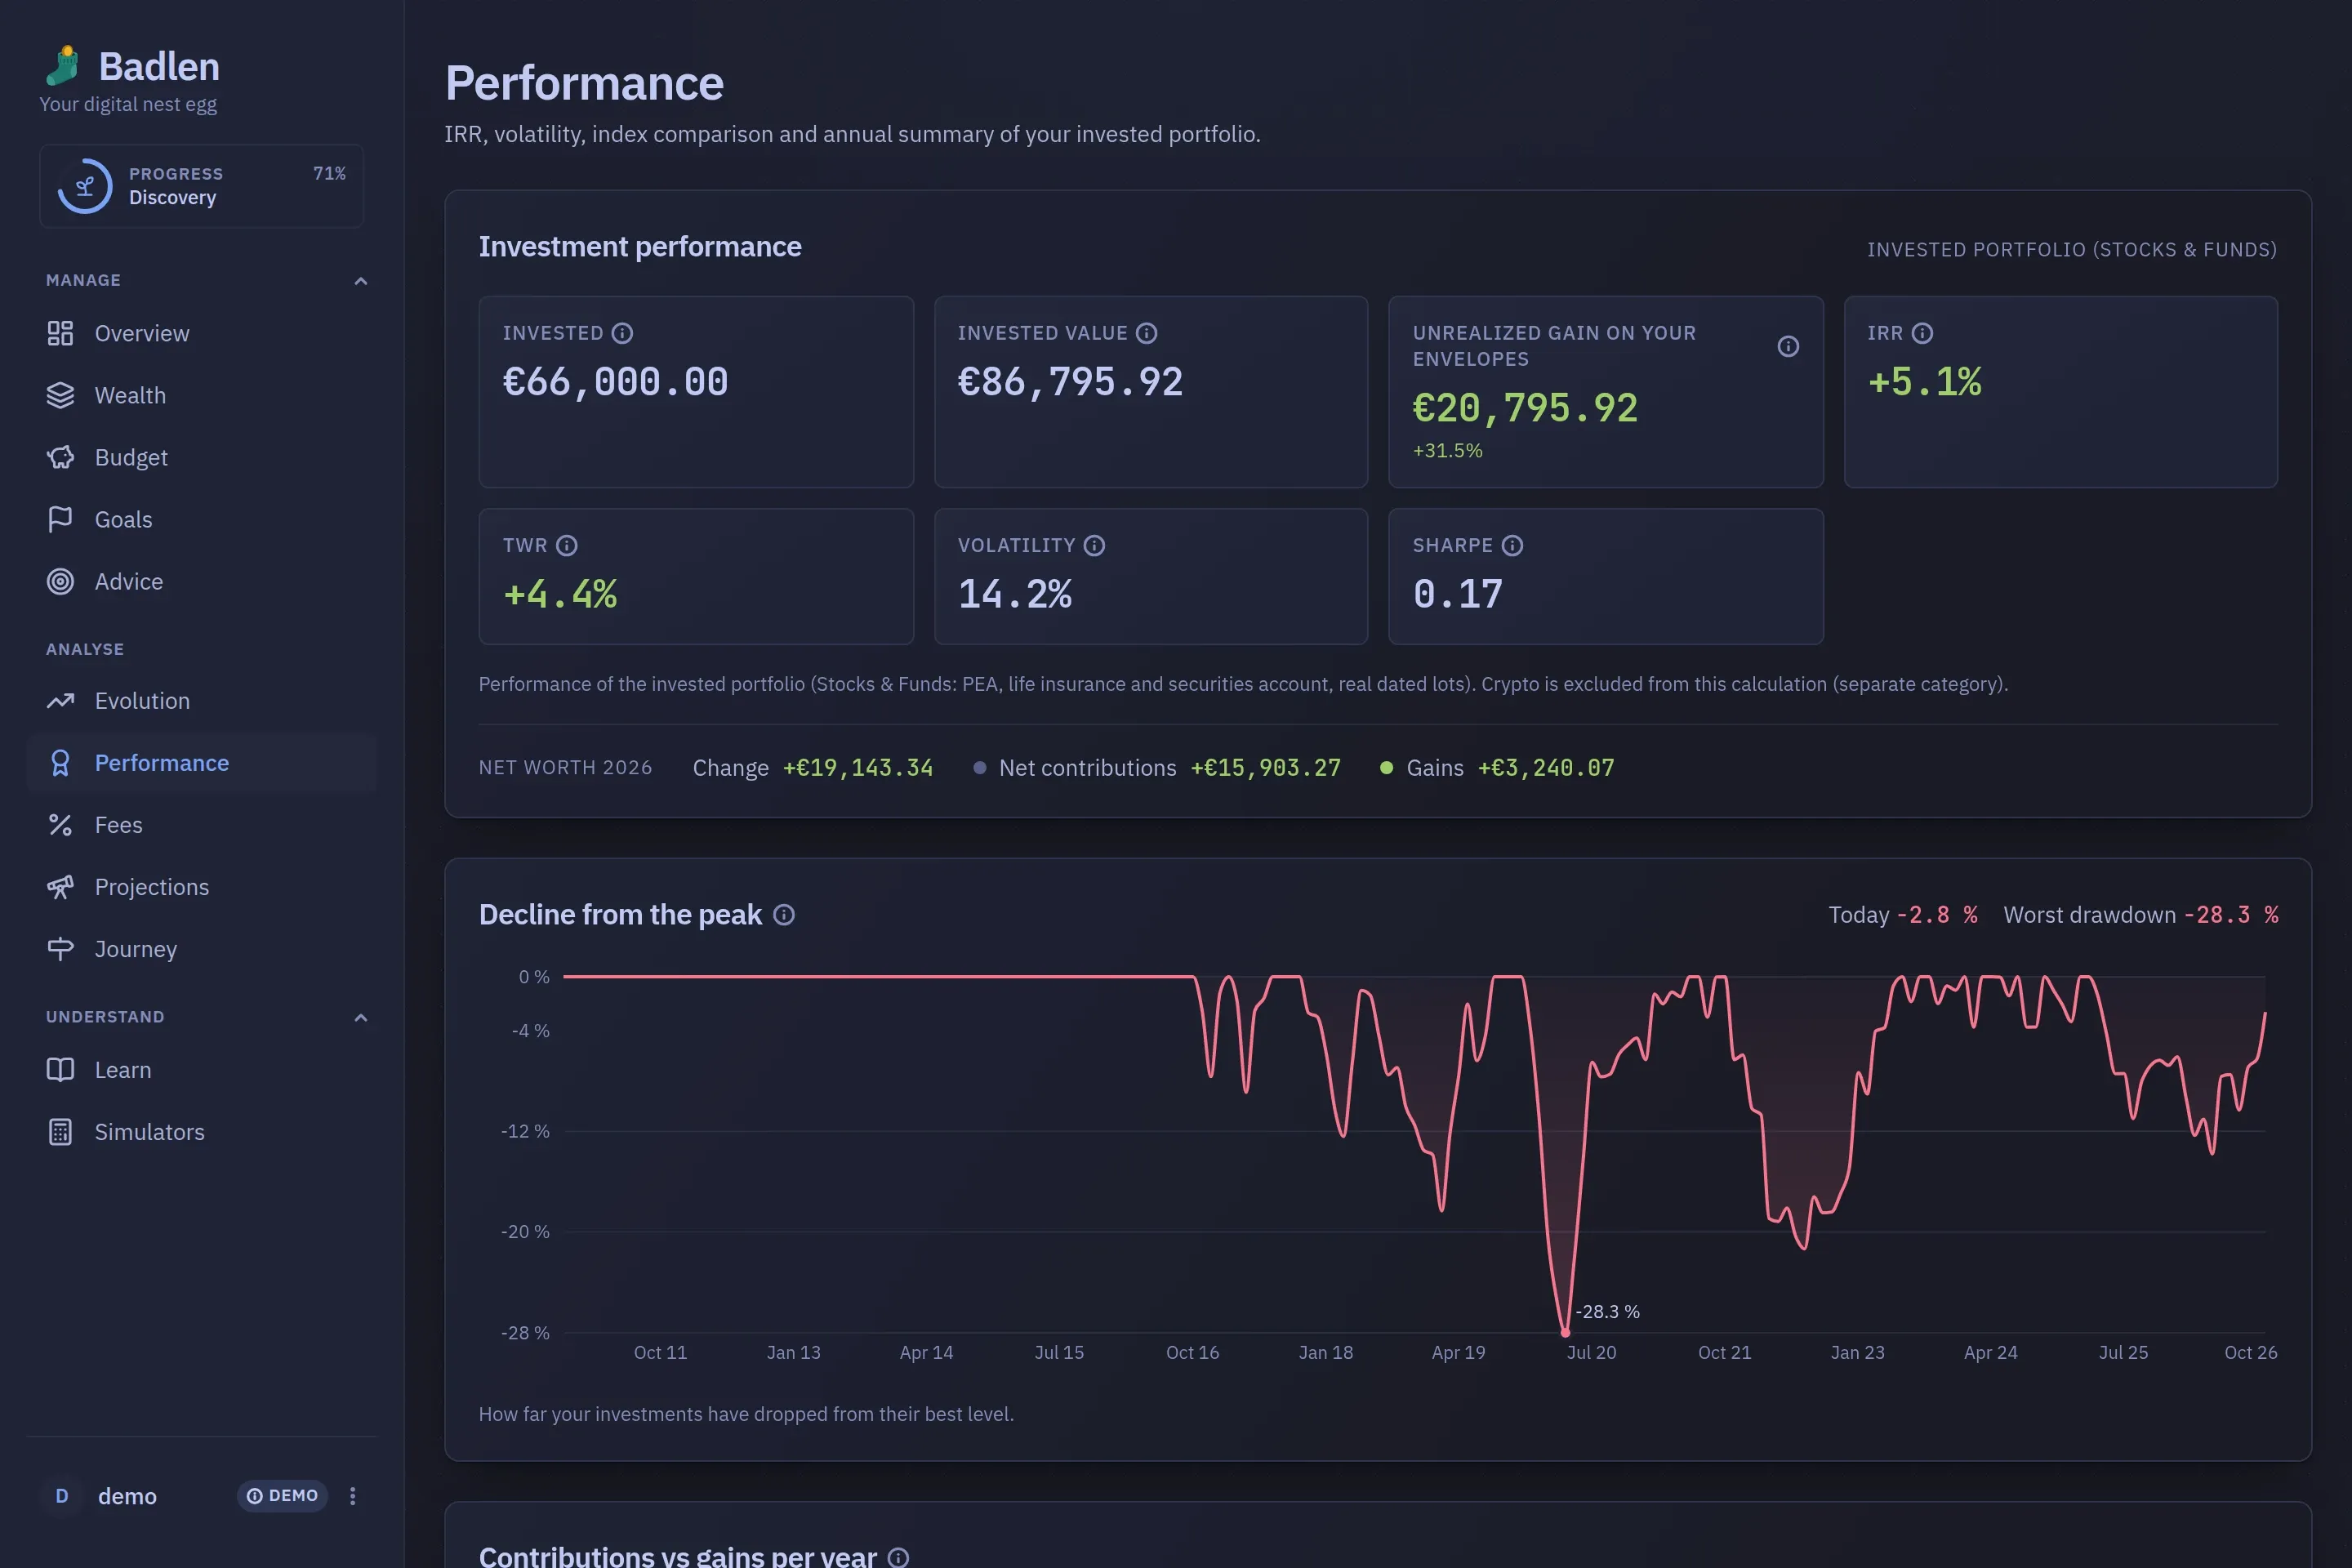Open the Journey page
The image size is (2352, 1568).
pyautogui.click(x=202, y=949)
